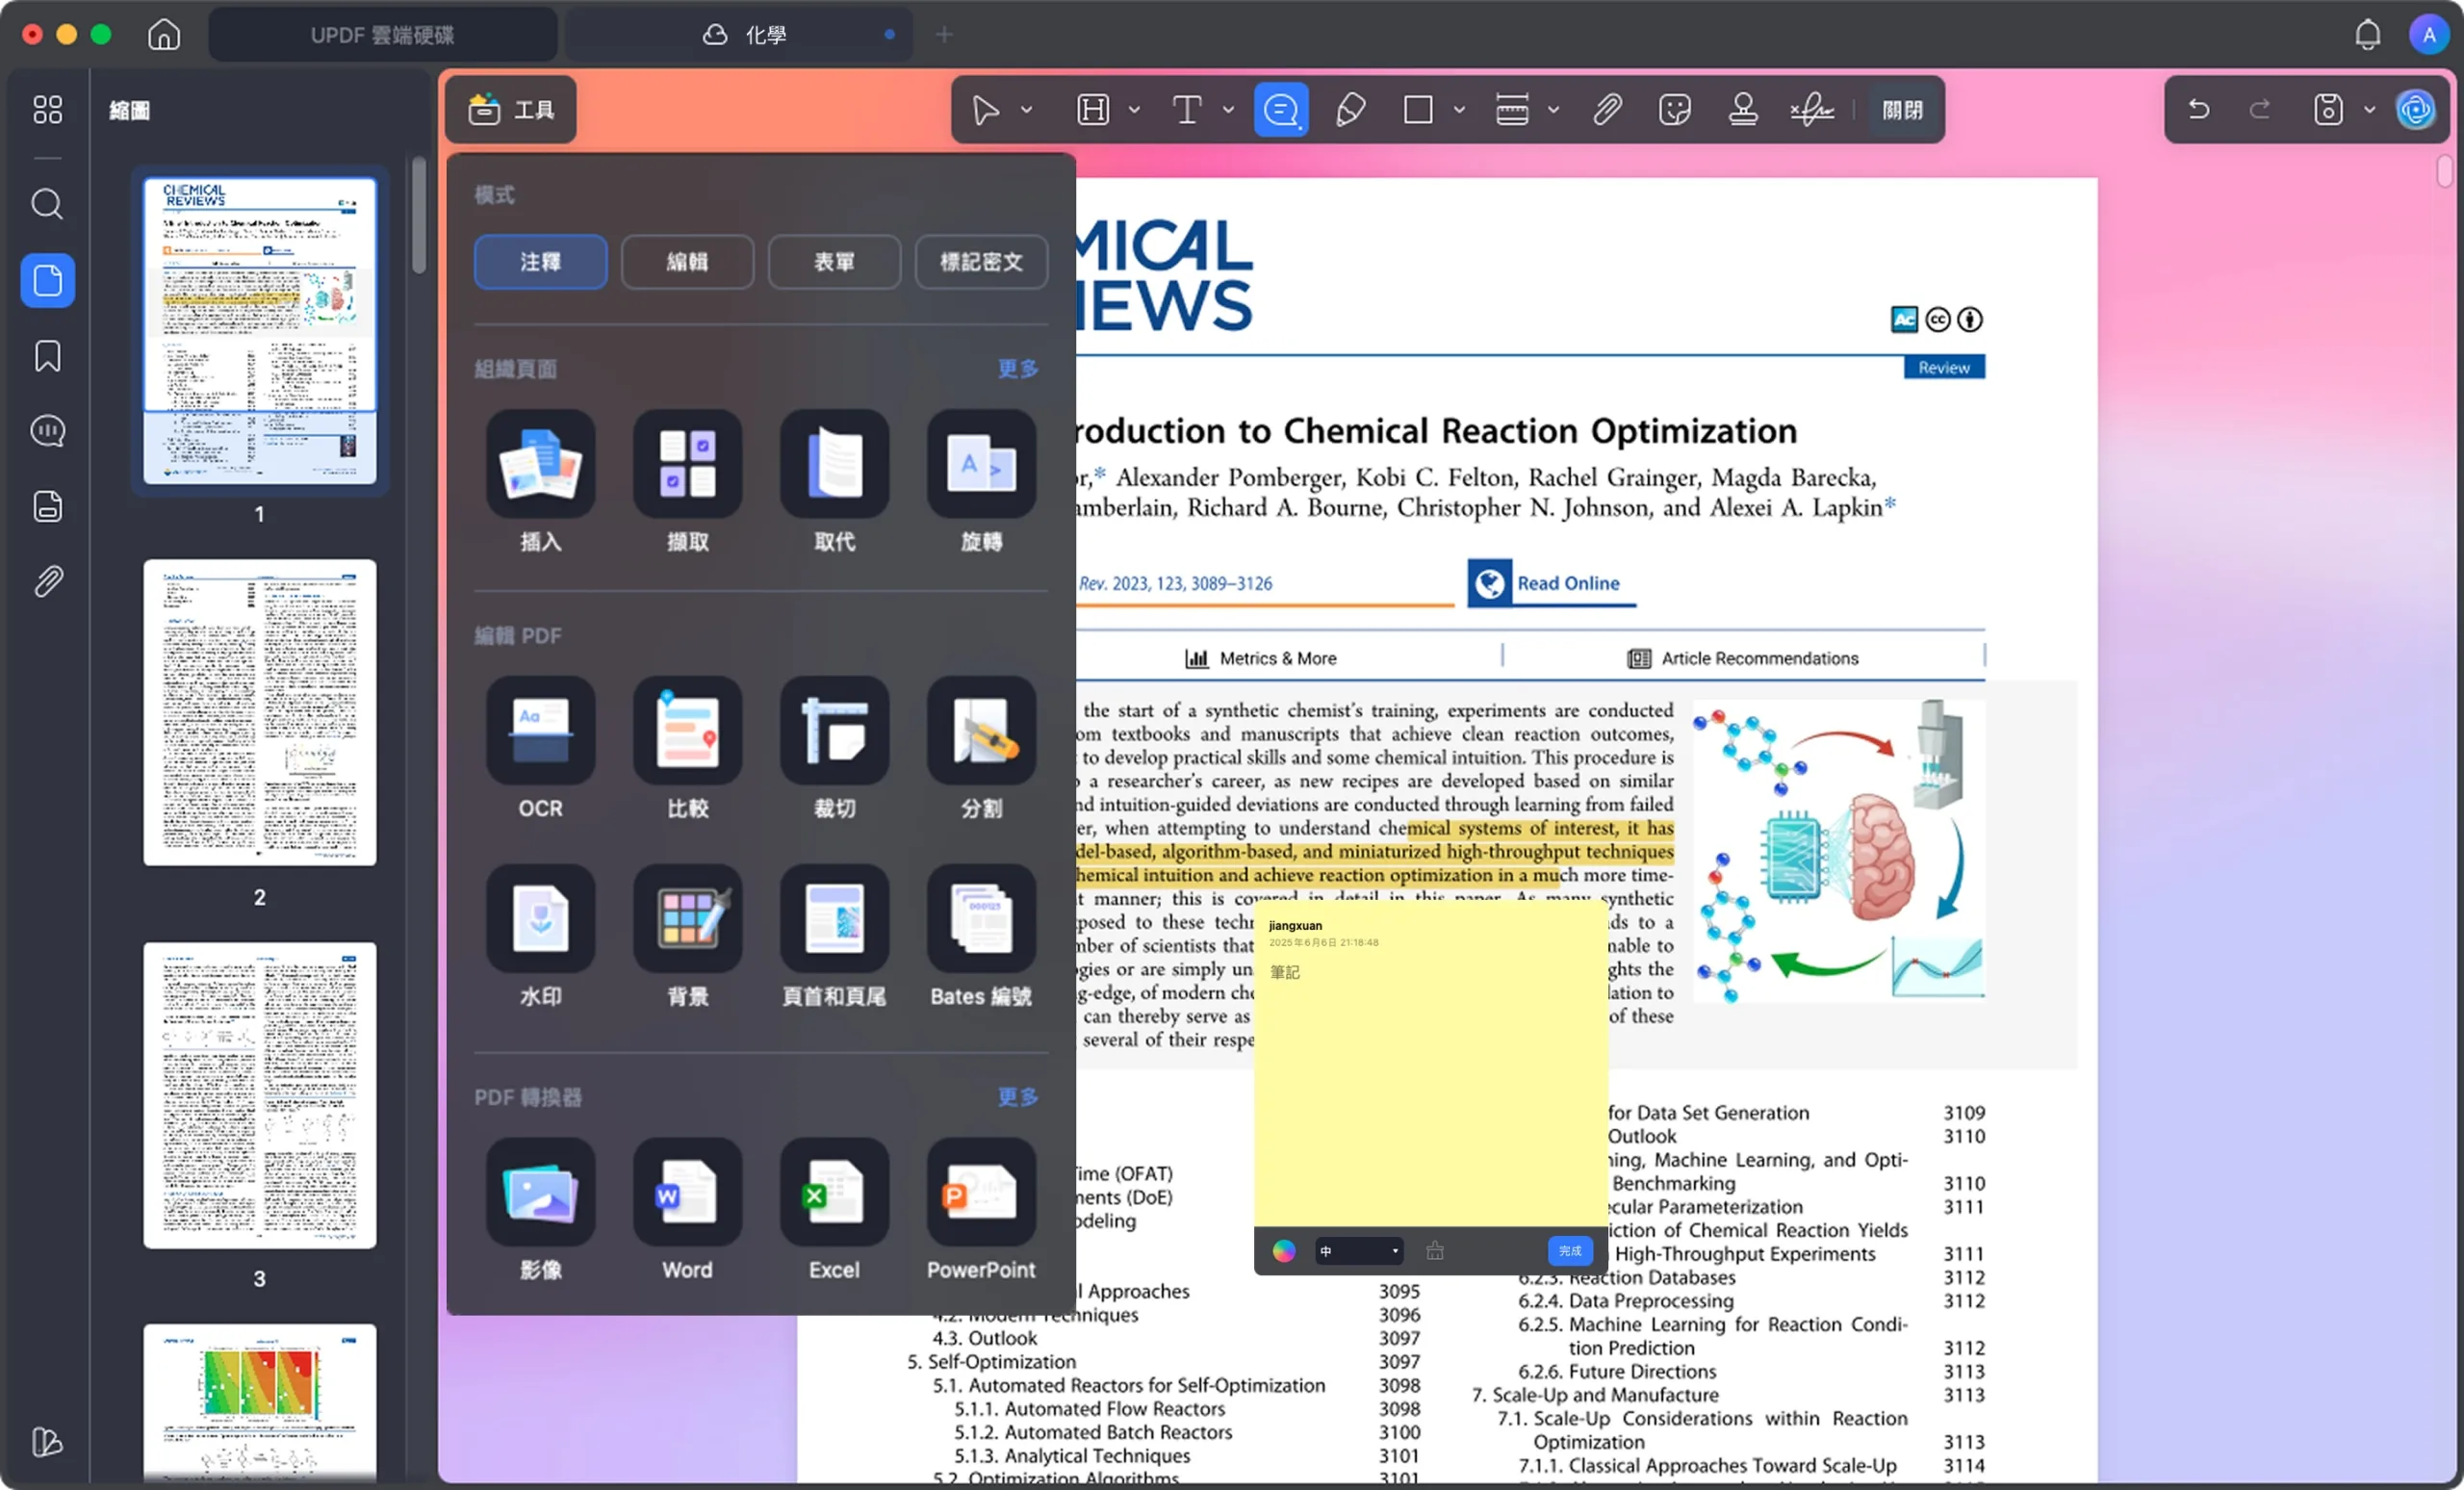The image size is (2464, 1490).
Task: Open the 工具 tools menu button
Action: (x=511, y=109)
